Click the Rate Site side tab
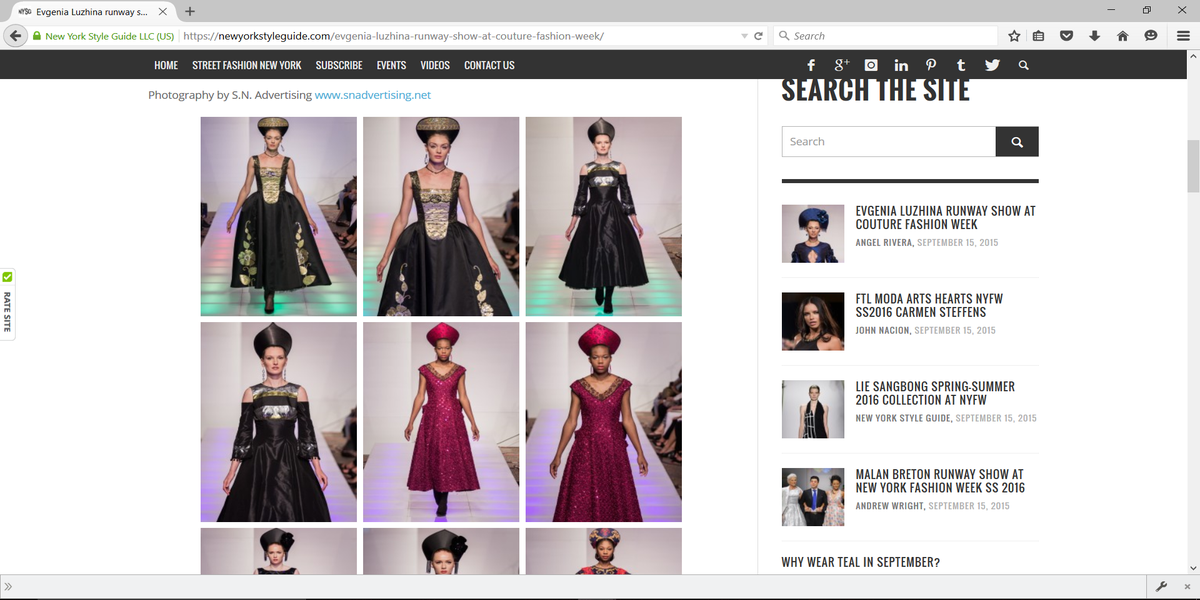Viewport: 1200px width, 600px height. [x=7, y=305]
